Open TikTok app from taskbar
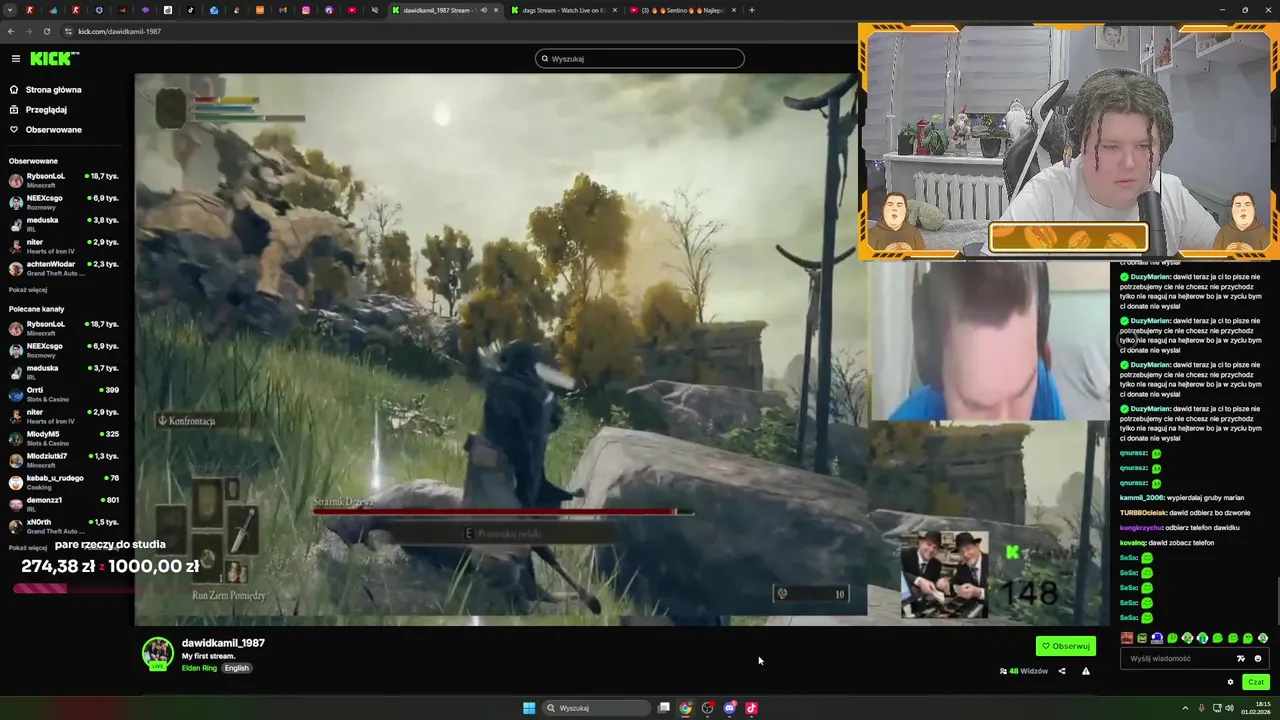1280x720 pixels. 751,708
